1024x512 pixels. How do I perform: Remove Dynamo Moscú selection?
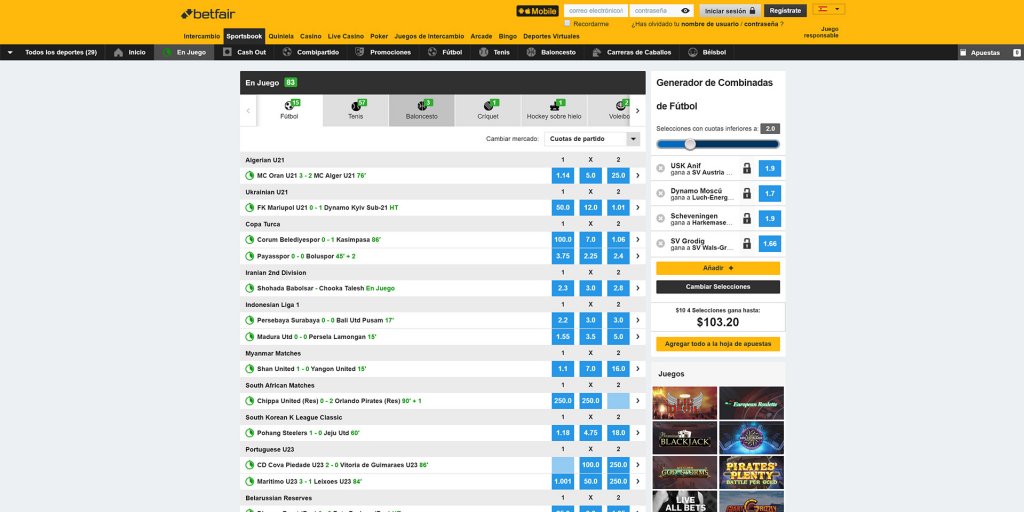[x=660, y=193]
